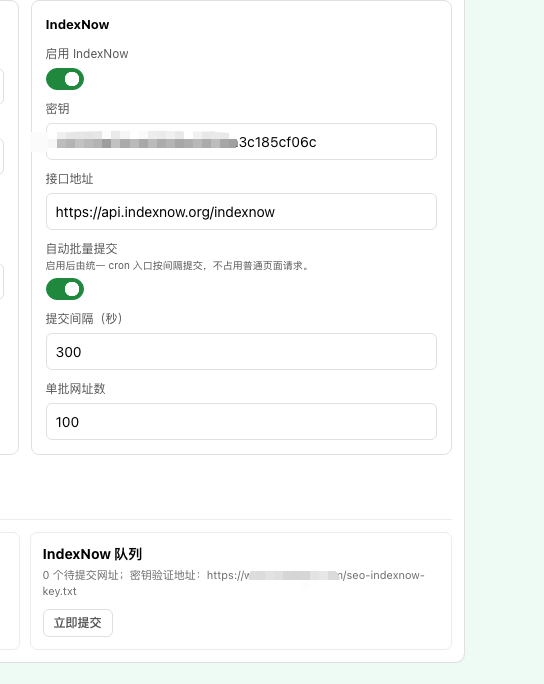Click the 密钥 label

tap(57, 109)
